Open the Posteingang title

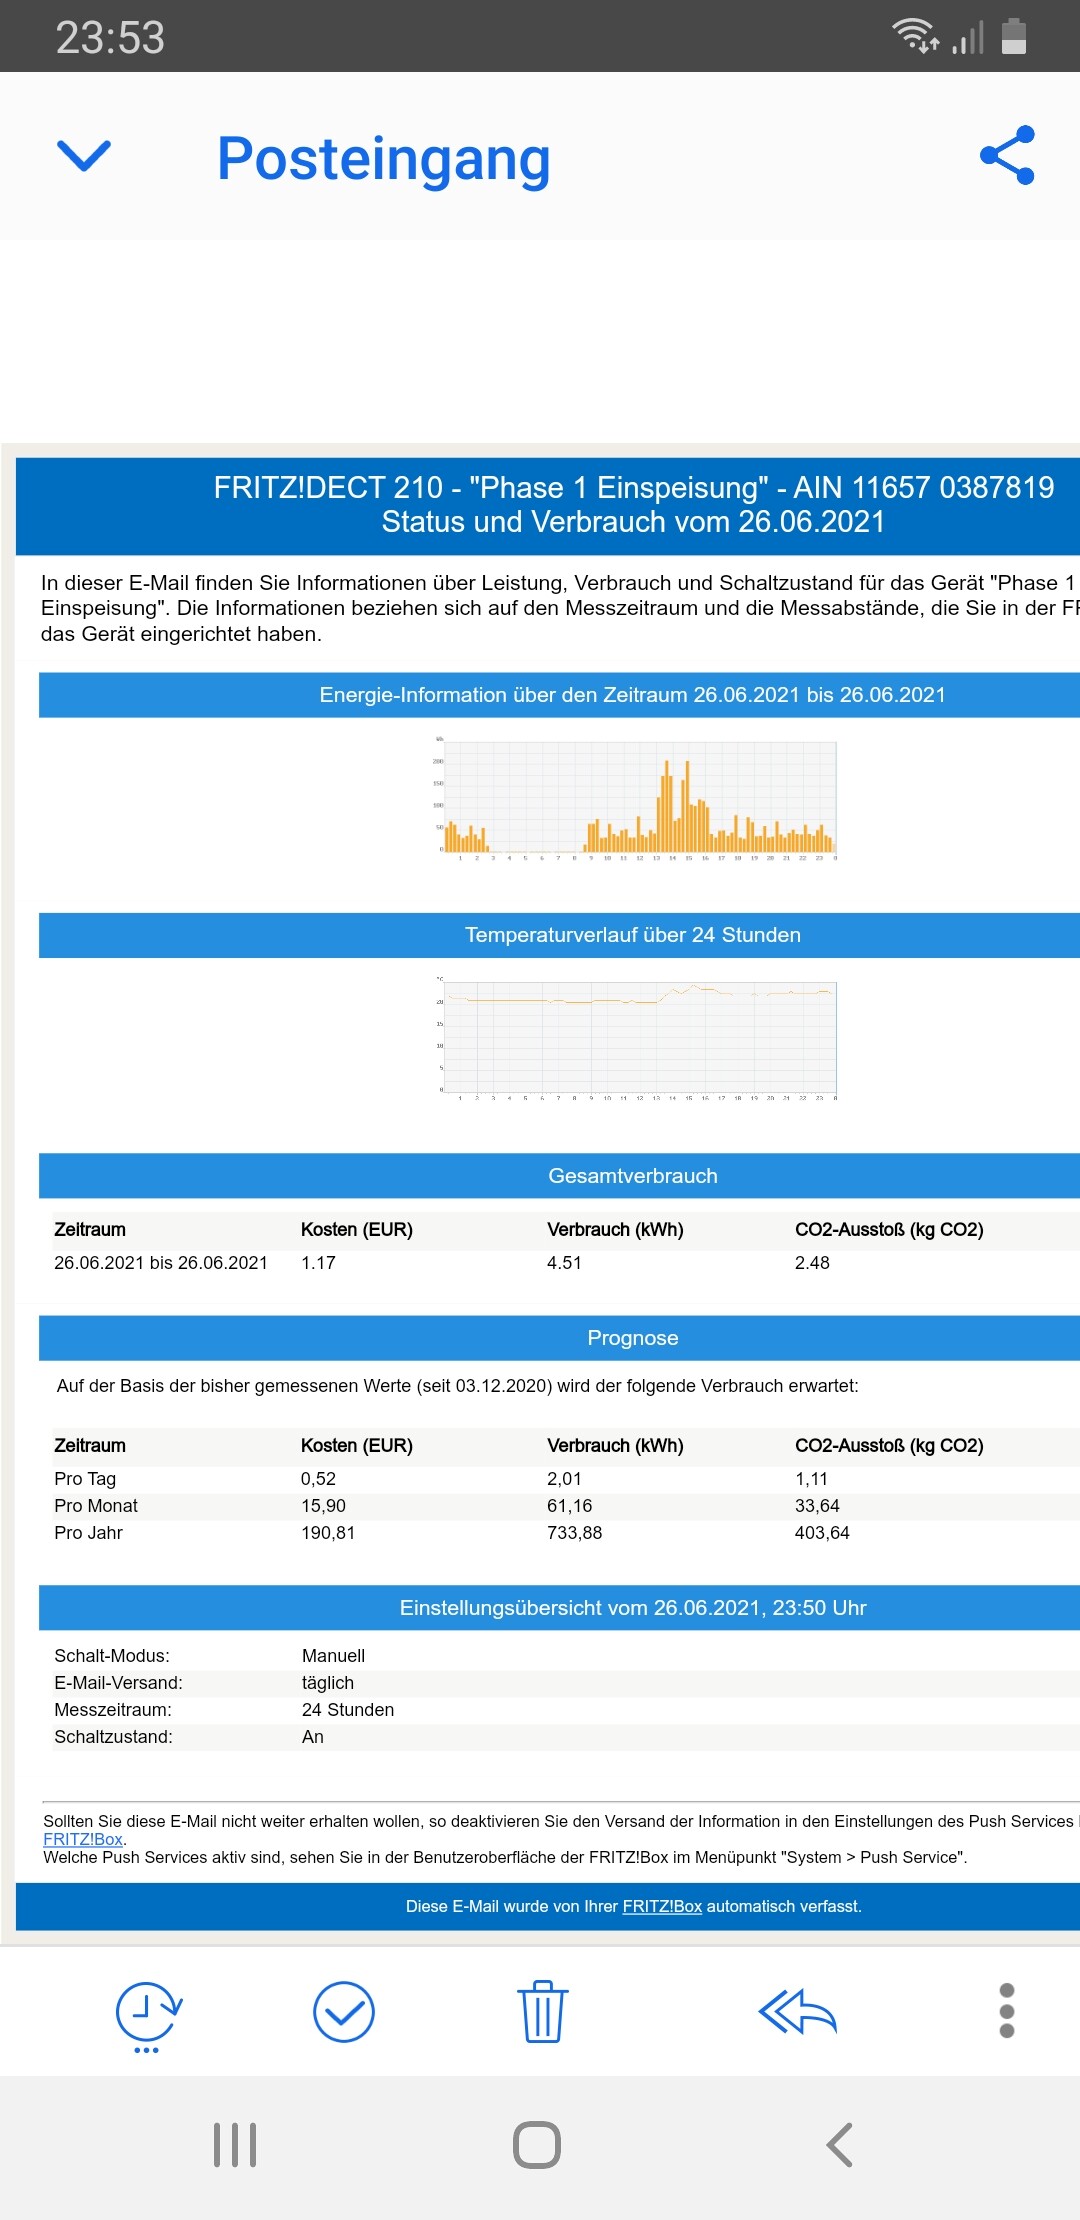[384, 160]
